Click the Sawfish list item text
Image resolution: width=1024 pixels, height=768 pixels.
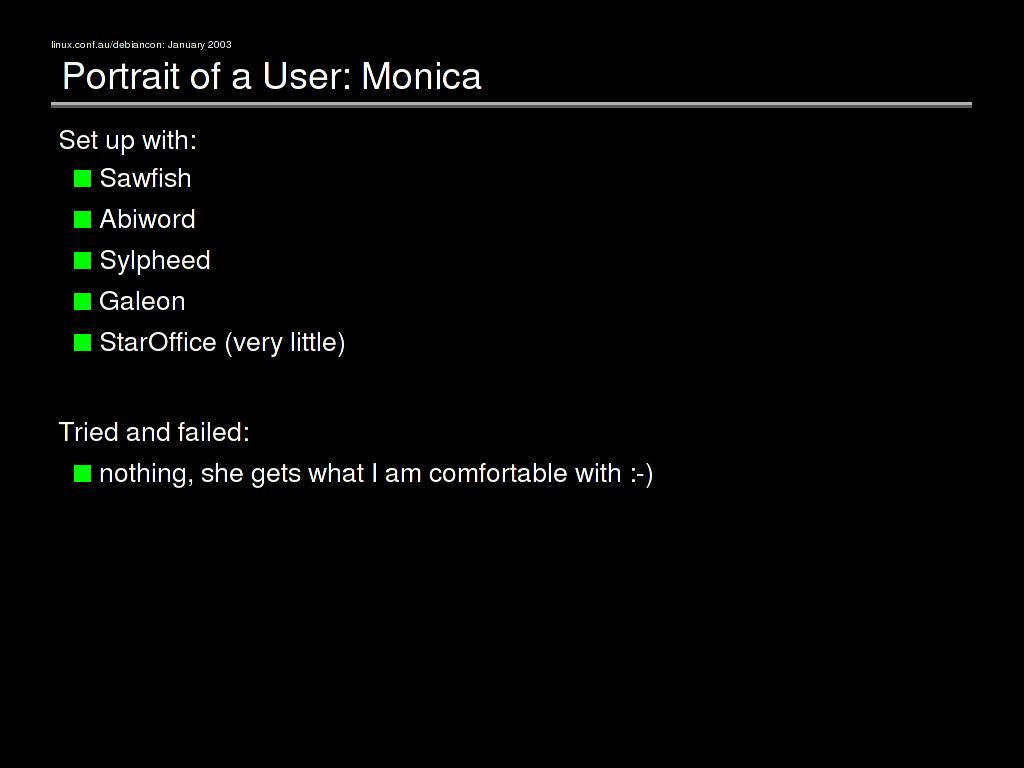[145, 178]
